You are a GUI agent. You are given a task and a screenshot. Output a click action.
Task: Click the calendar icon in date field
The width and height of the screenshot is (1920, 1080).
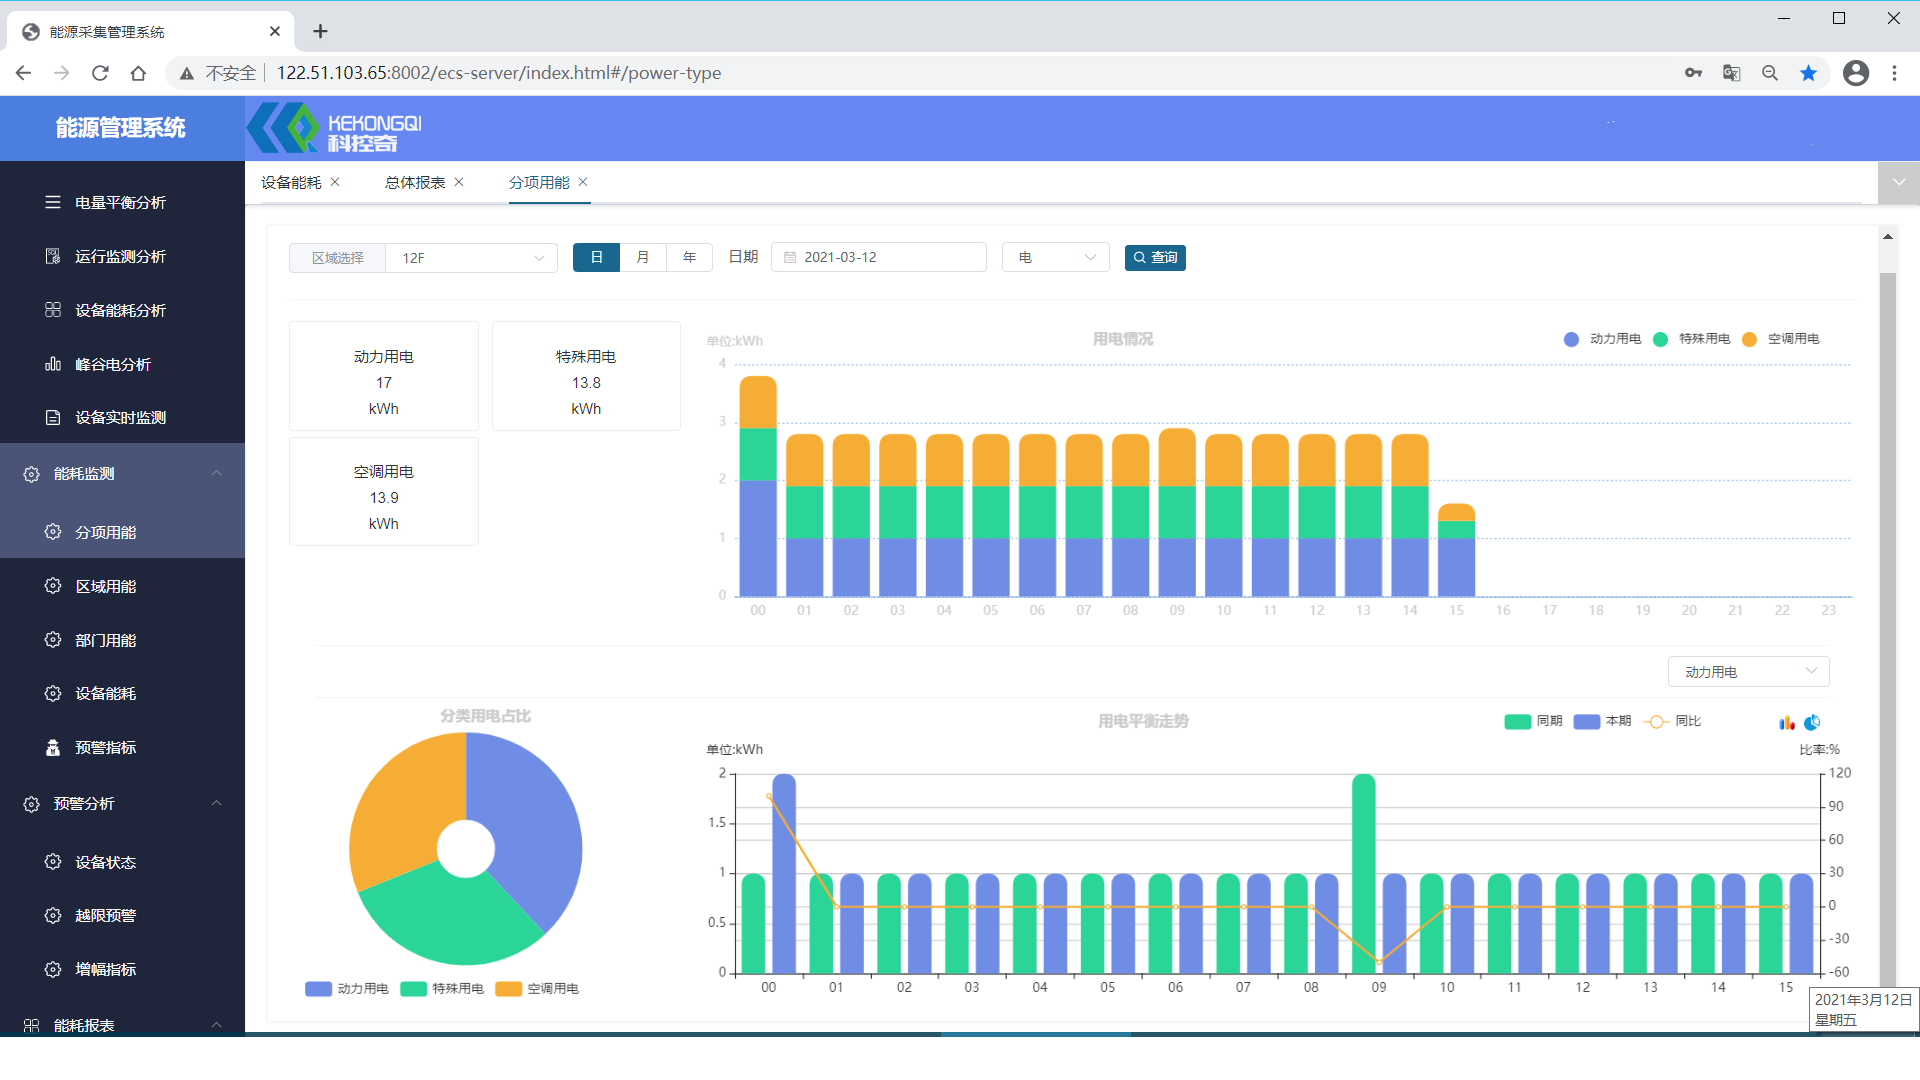tap(790, 258)
